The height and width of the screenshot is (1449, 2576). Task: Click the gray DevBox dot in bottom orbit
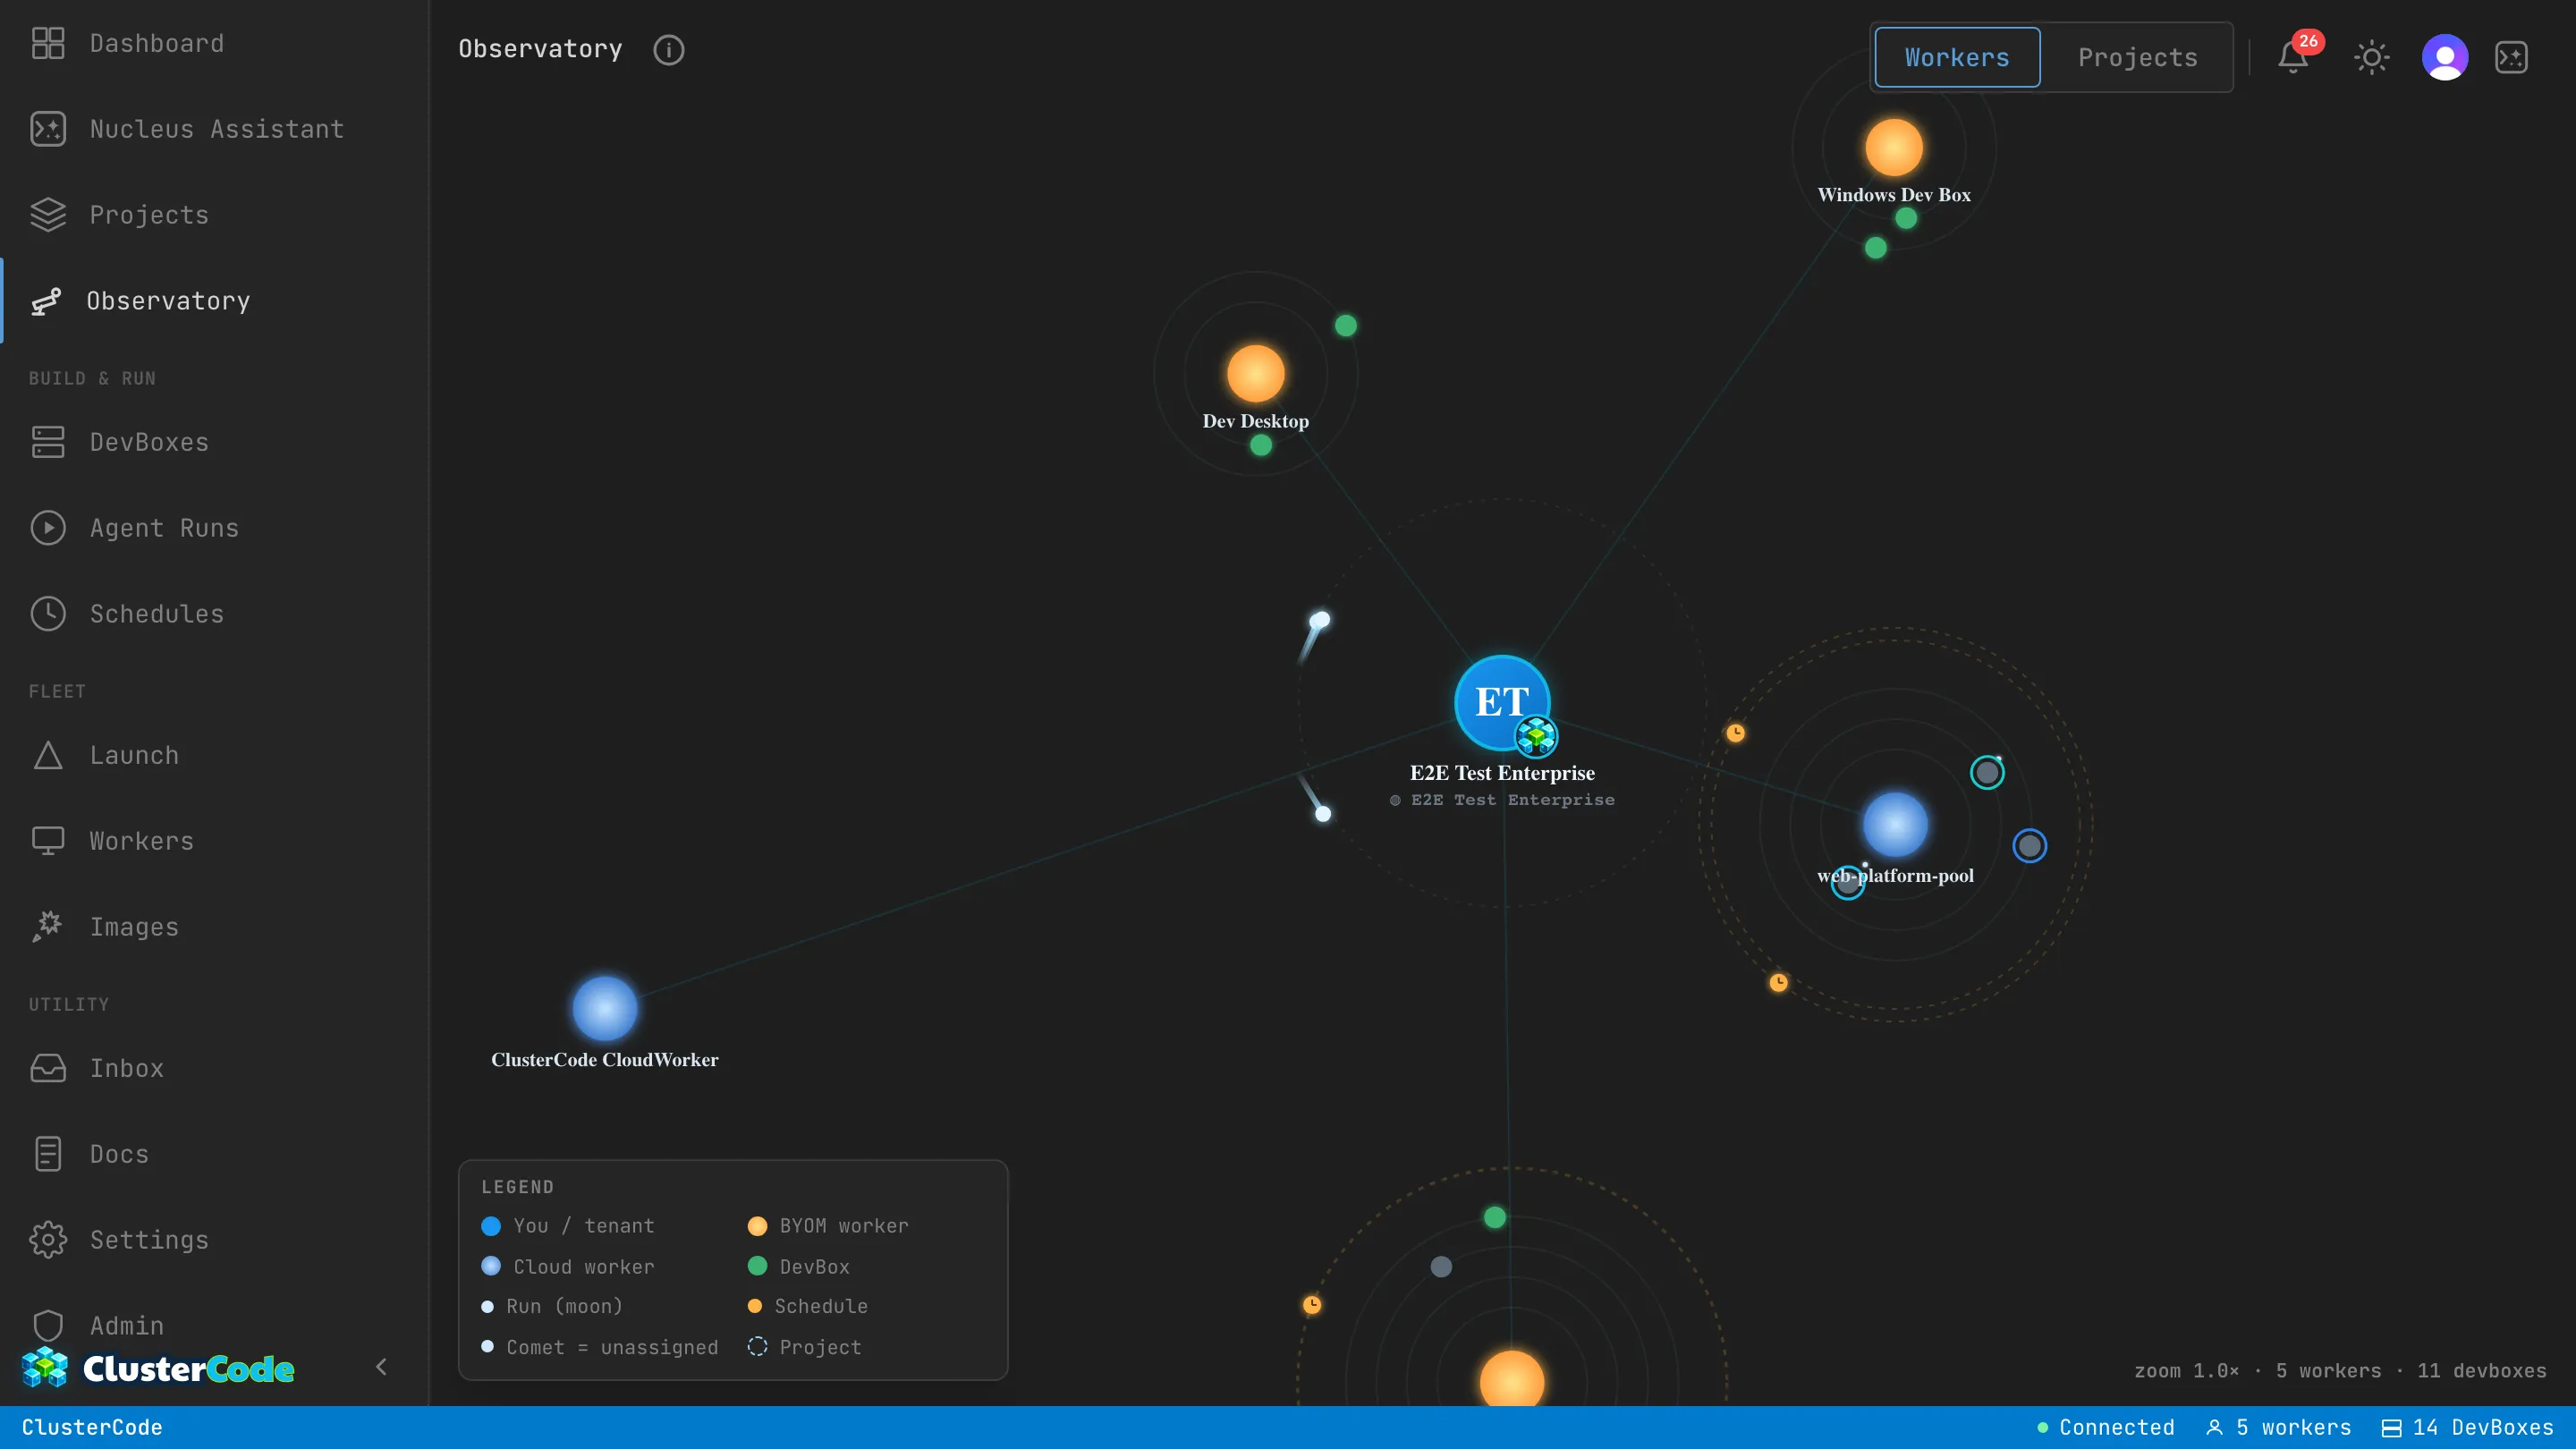click(1441, 1267)
